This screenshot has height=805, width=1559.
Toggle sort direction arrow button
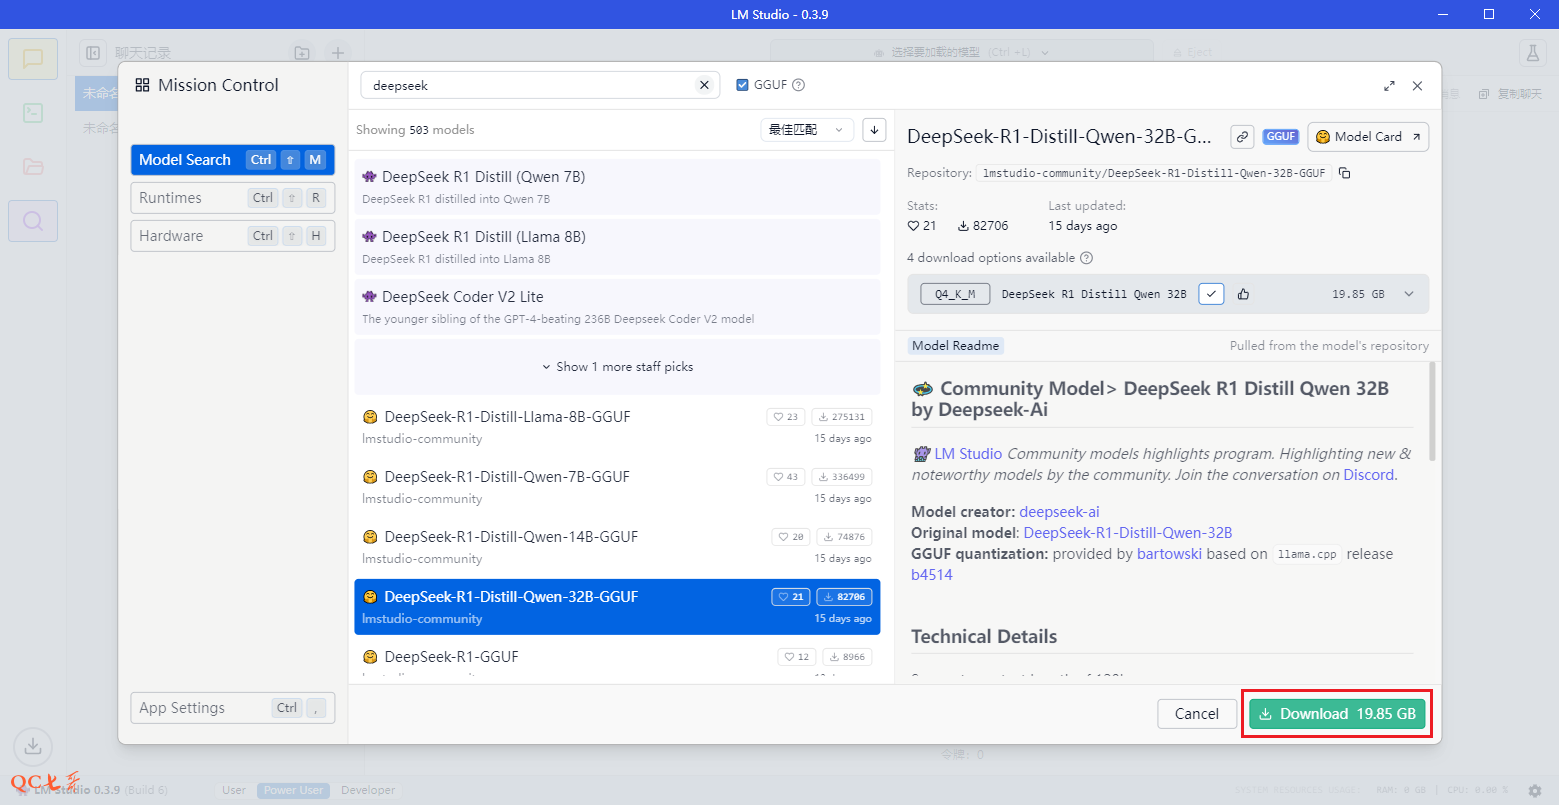pos(874,129)
